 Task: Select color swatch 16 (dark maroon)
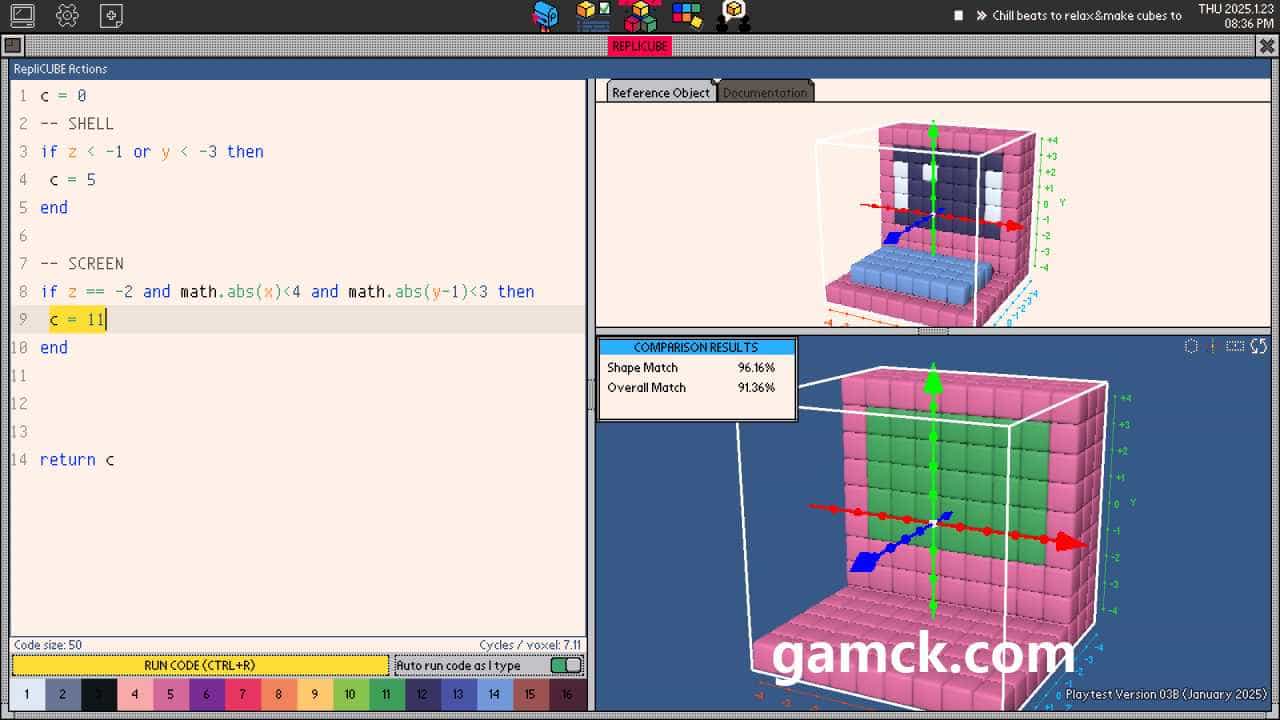coord(567,694)
